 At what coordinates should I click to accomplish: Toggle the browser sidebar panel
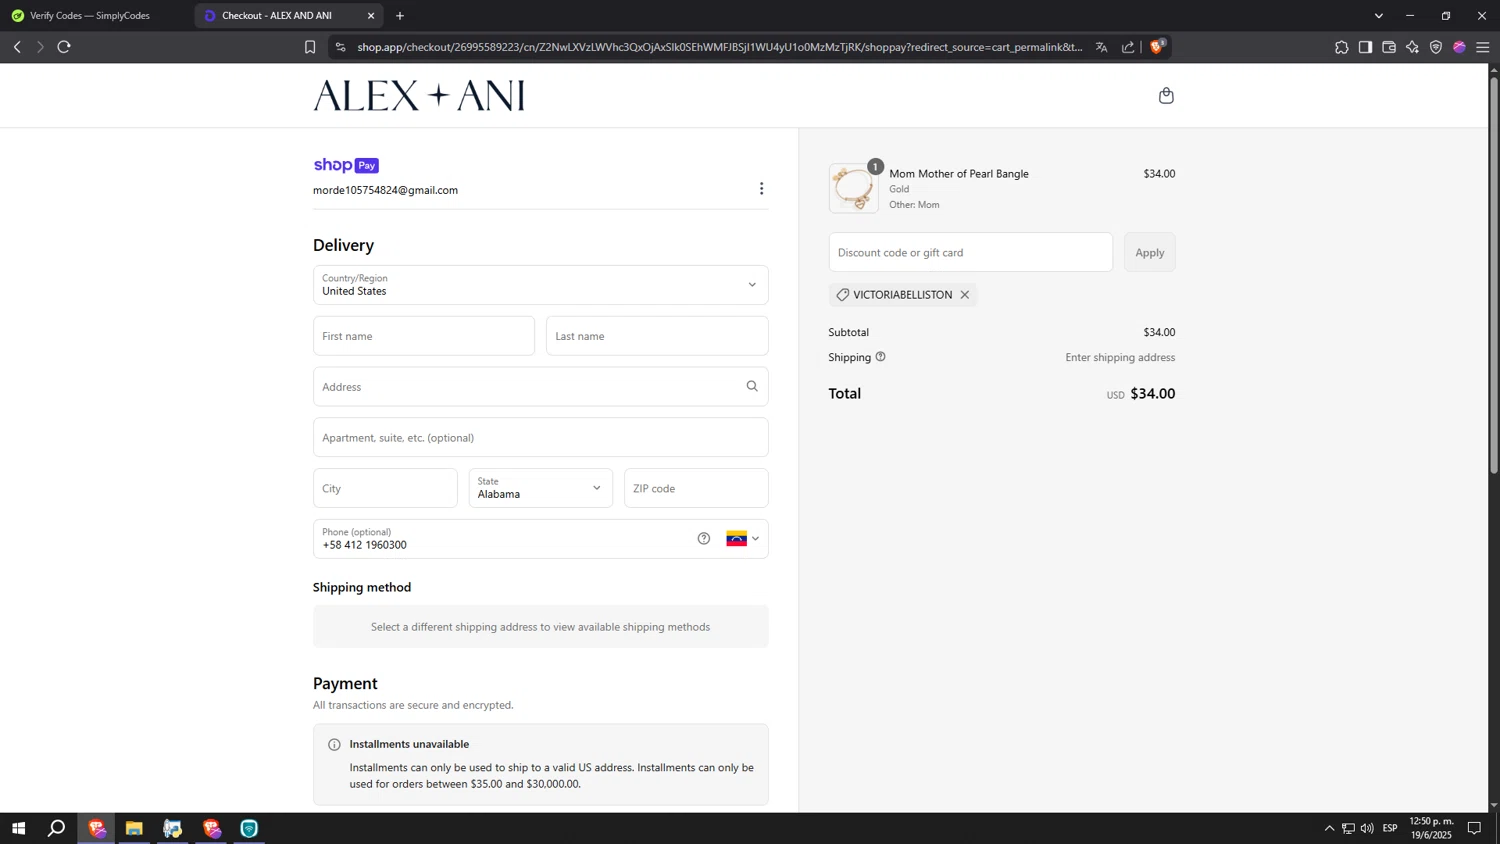1365,47
